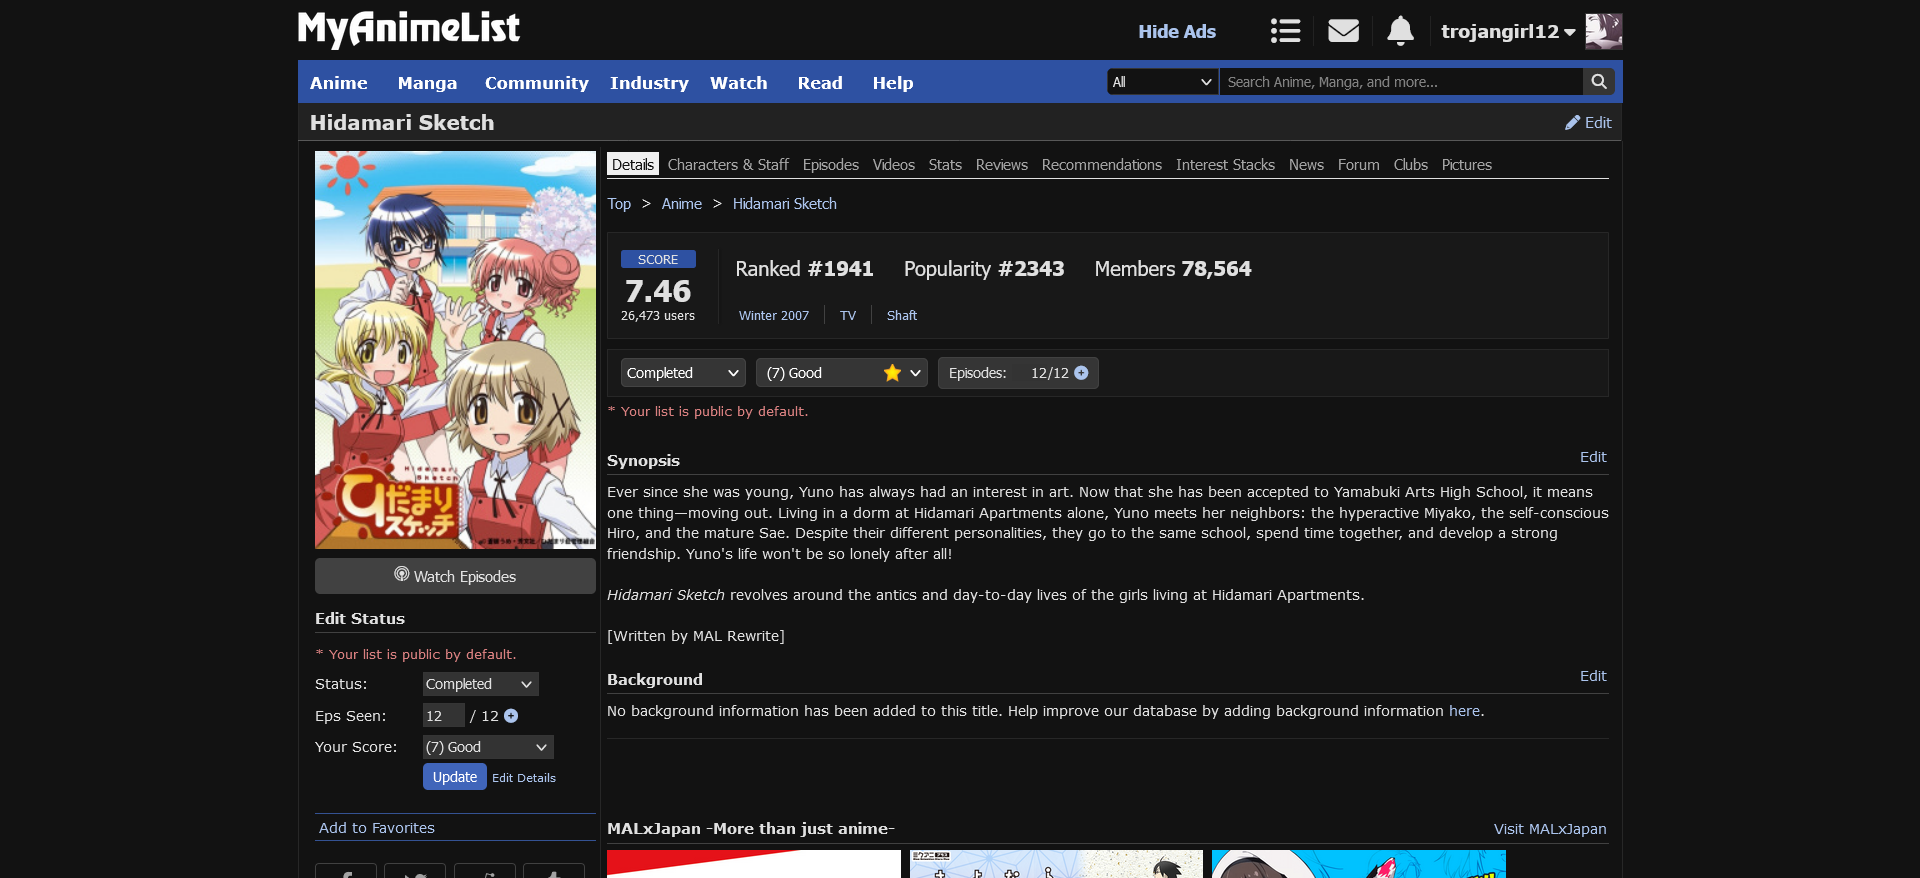Switch to the Videos tab
Image resolution: width=1920 pixels, height=878 pixels.
894,165
